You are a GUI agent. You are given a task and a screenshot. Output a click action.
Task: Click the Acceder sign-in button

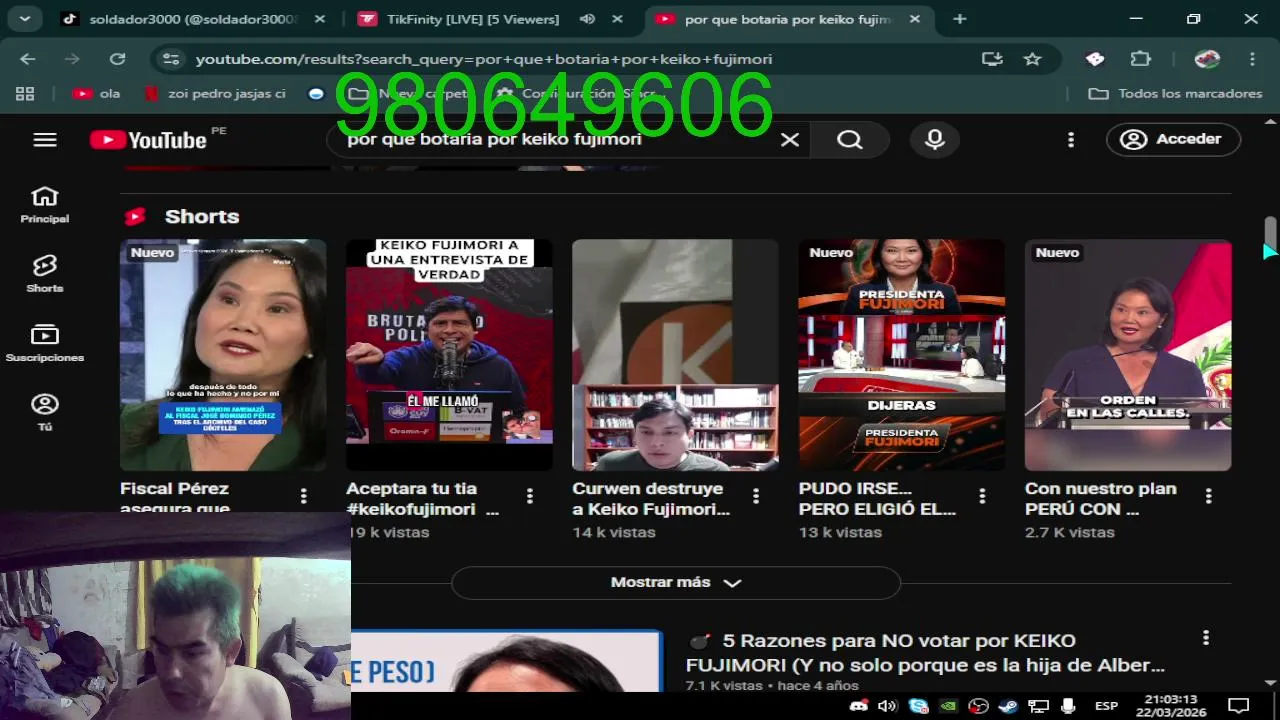[x=1173, y=139]
